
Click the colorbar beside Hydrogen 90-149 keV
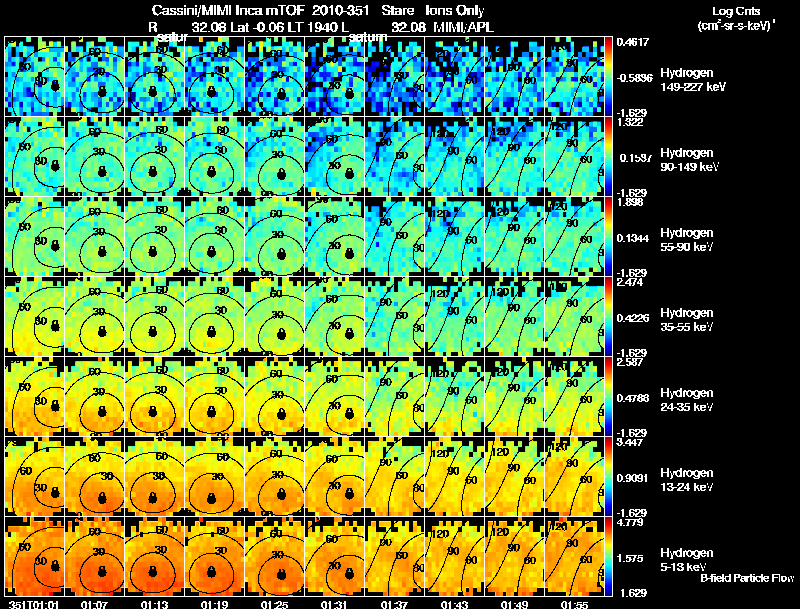(x=608, y=156)
